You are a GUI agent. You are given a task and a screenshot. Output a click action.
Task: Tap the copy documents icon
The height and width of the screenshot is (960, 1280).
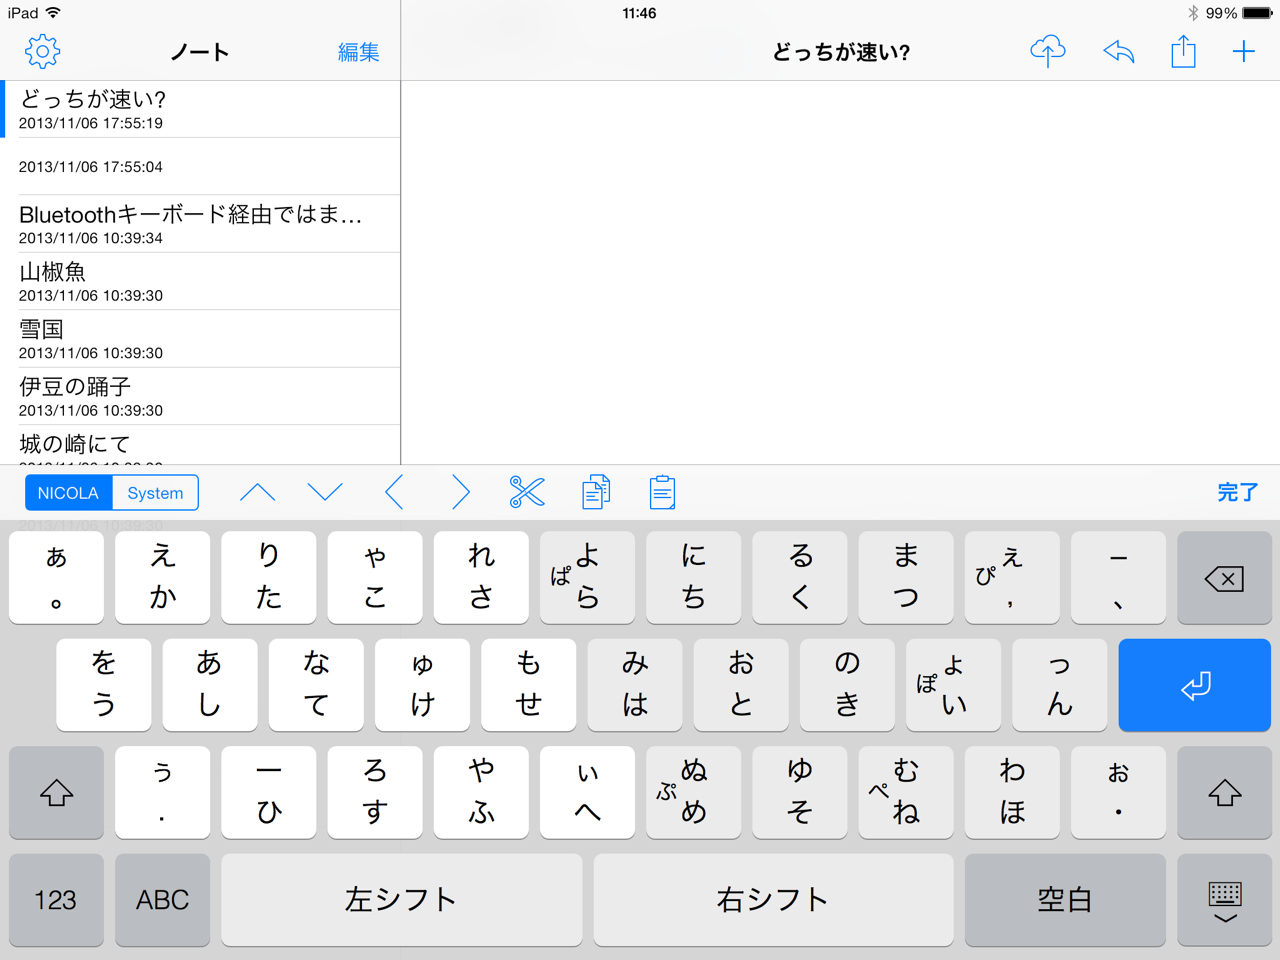tap(595, 492)
